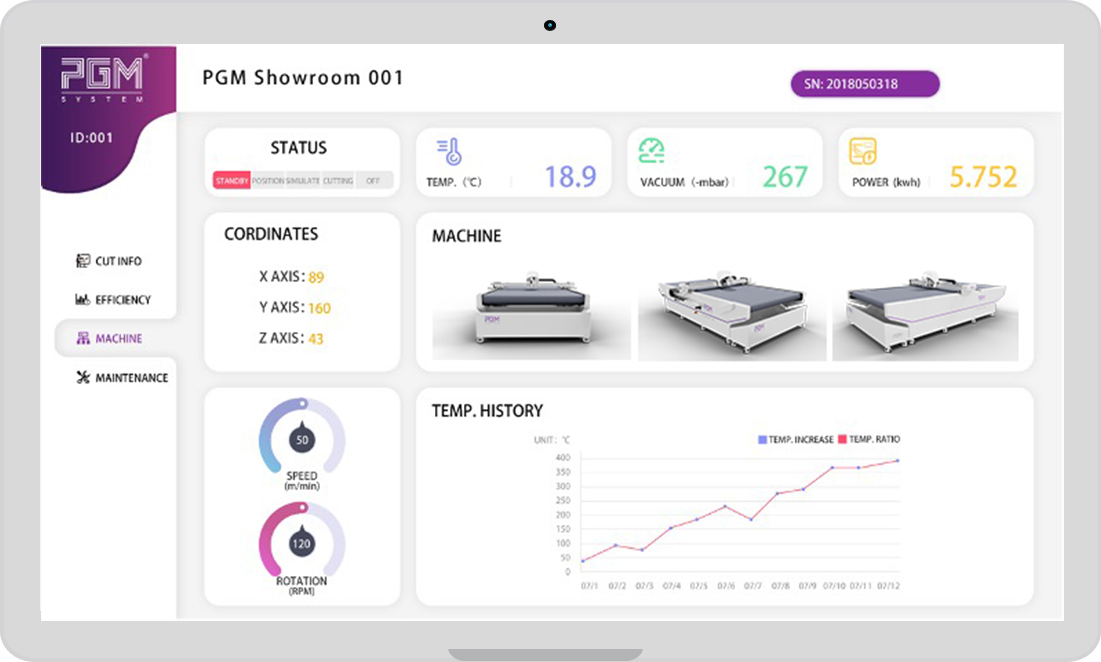Click the Cut Info sidebar icon
Viewport: 1101px width, 662px height.
tap(83, 260)
